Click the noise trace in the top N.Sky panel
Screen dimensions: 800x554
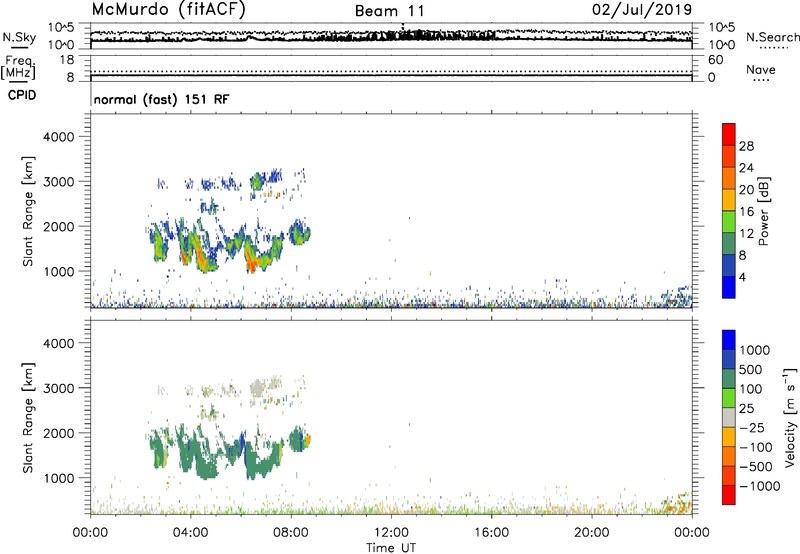(391, 36)
